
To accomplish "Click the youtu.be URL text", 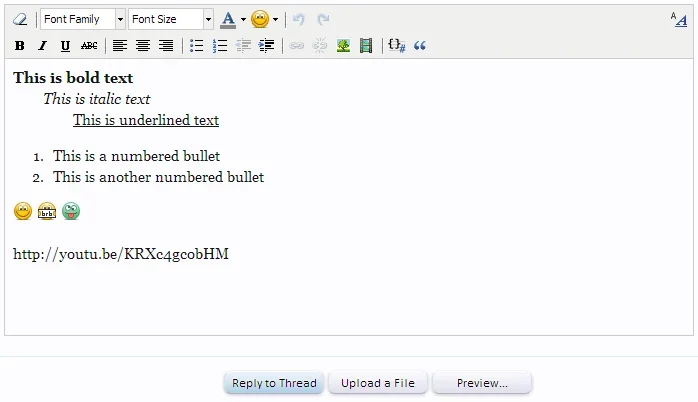I will click(121, 254).
